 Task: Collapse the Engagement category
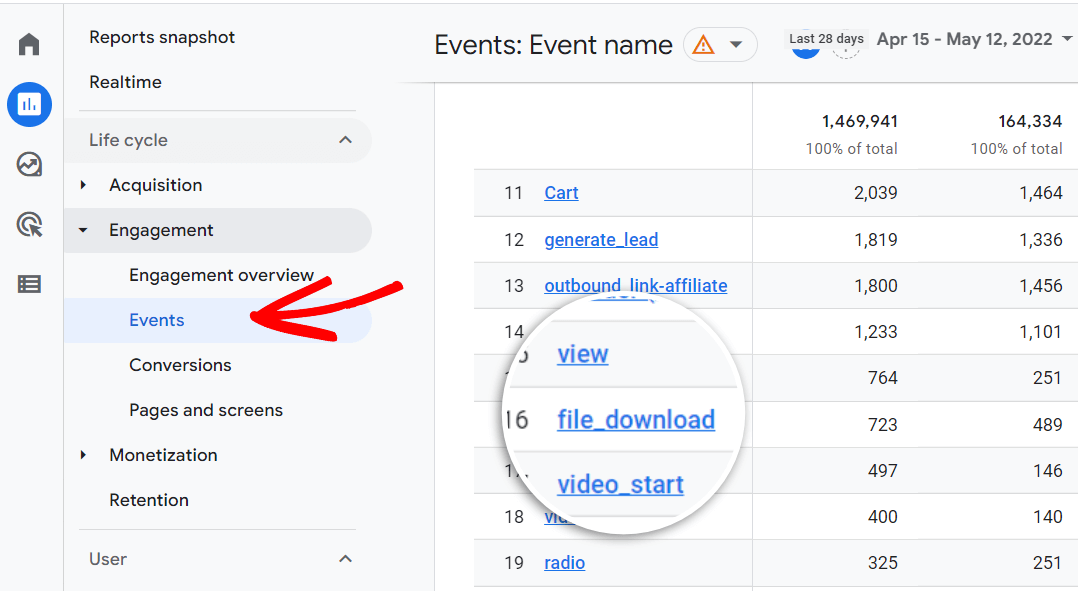[x=82, y=230]
